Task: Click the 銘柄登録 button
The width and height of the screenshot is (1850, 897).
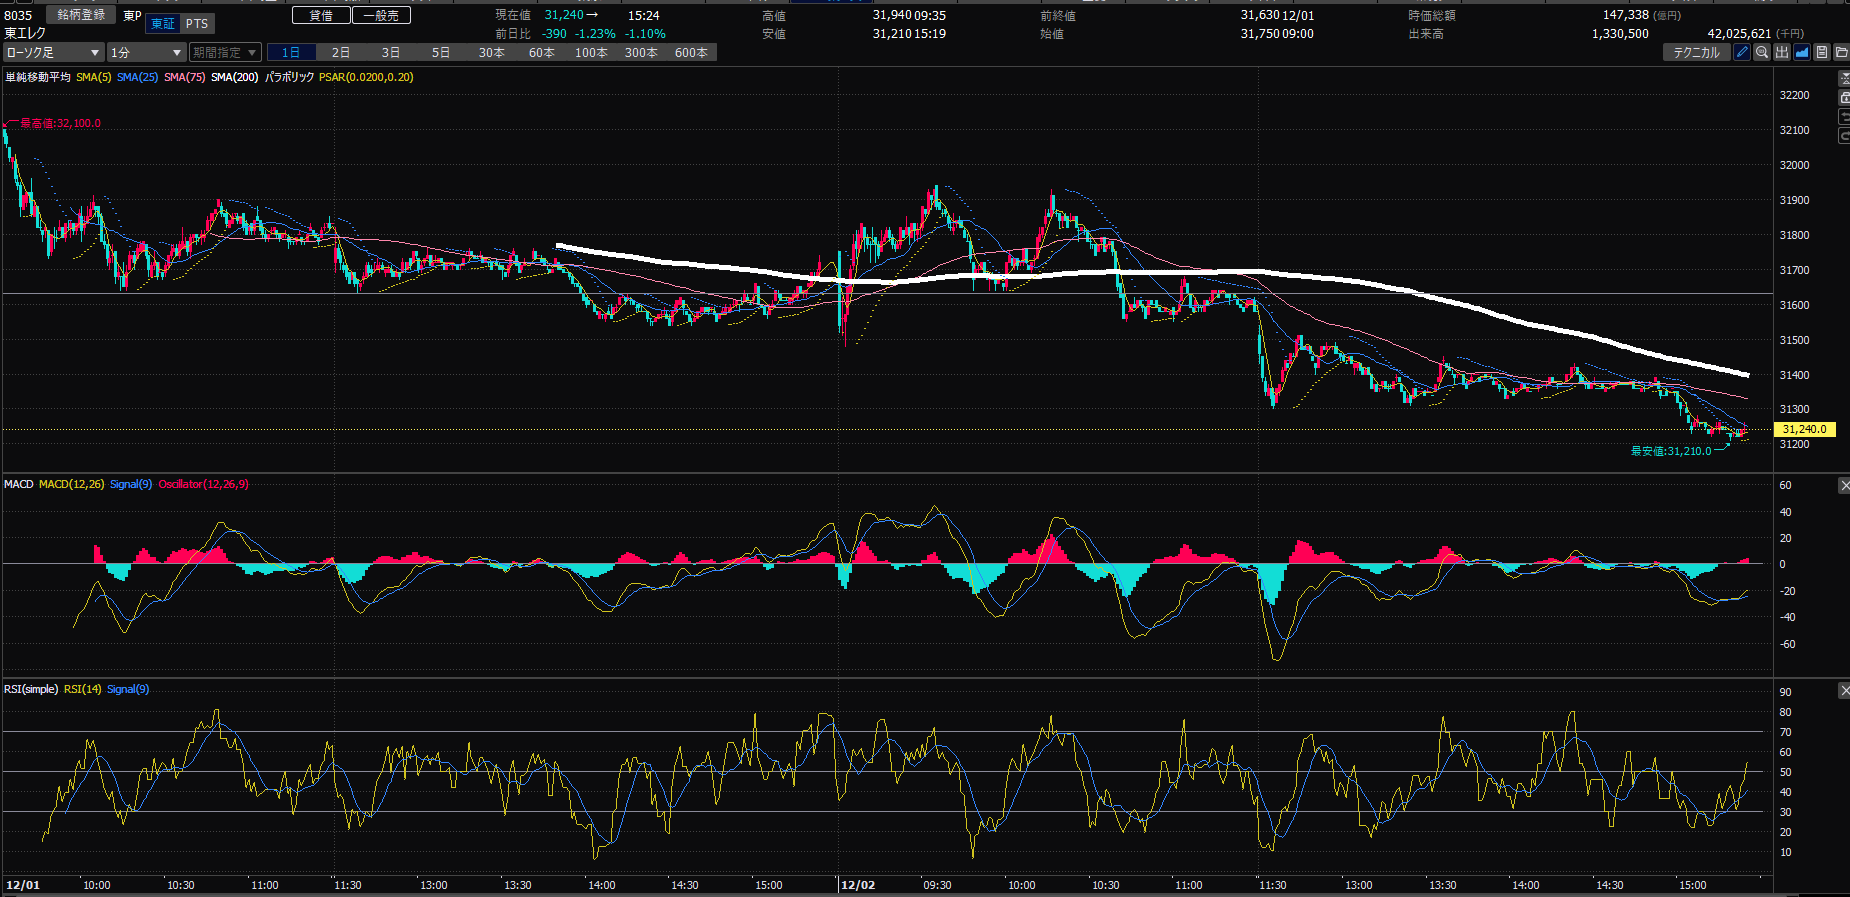Action: (x=81, y=15)
